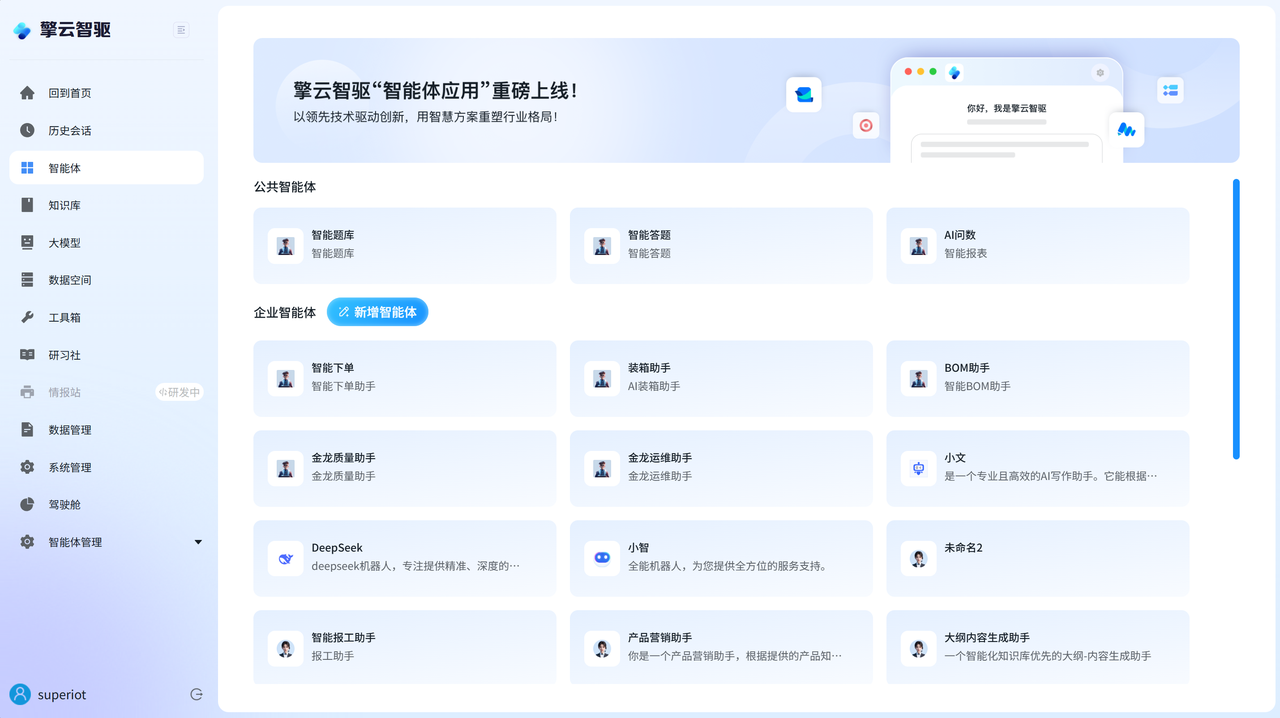The image size is (1280, 718).
Task: Expand the 智能体管理 menu chevron
Action: click(x=197, y=541)
